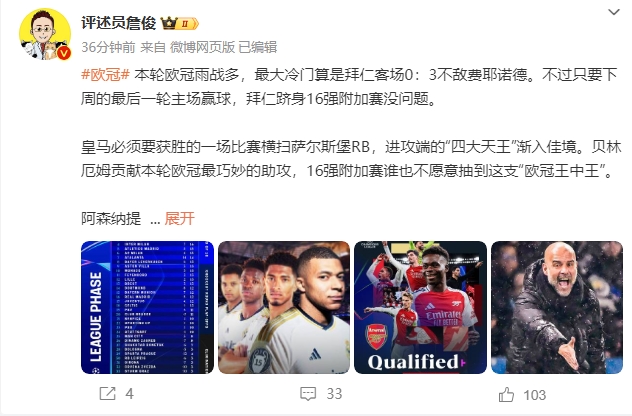The height and width of the screenshot is (416, 632).
Task: Open the coach in snow photo
Action: click(x=557, y=308)
